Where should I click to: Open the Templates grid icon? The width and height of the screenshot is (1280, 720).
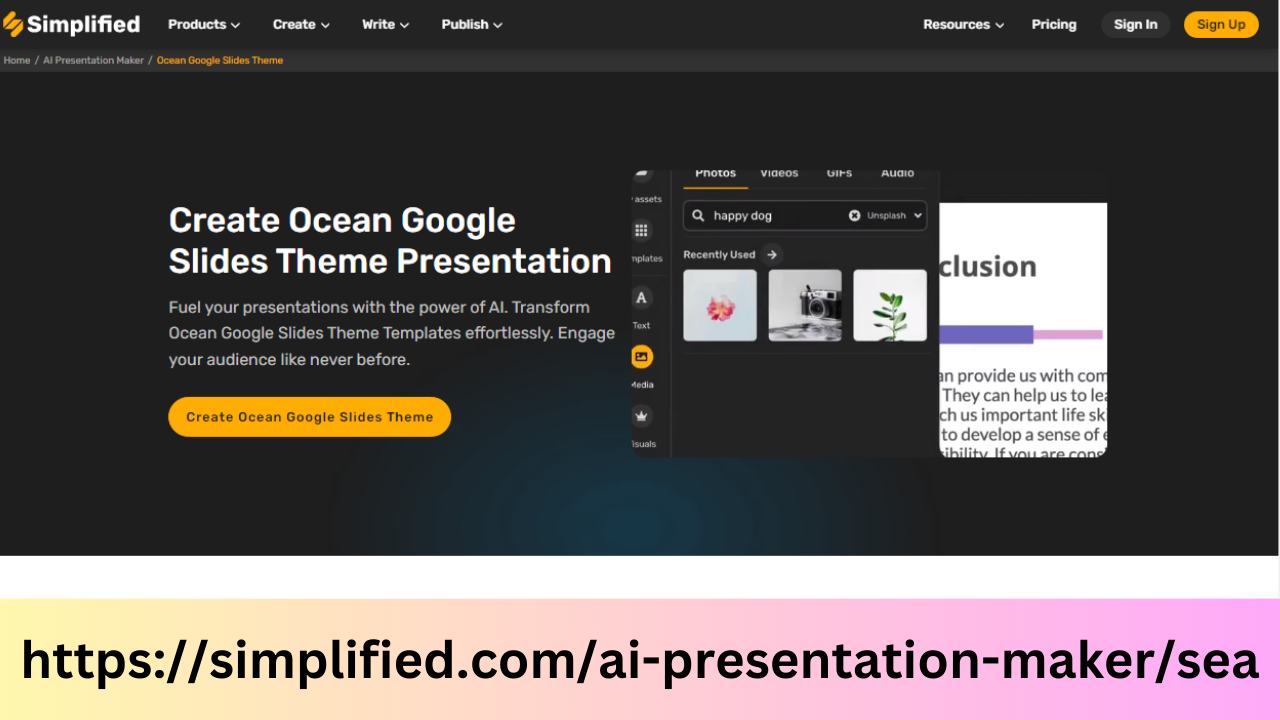pos(641,230)
